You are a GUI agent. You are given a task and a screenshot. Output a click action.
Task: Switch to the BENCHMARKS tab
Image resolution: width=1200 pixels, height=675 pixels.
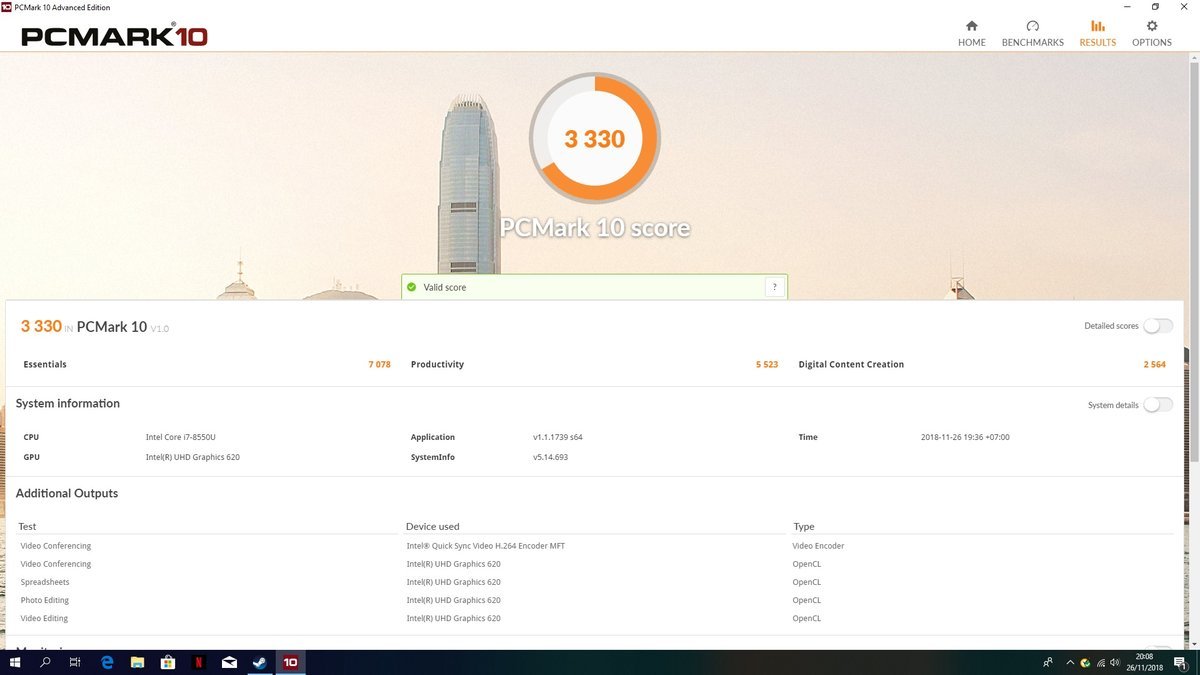[1032, 33]
